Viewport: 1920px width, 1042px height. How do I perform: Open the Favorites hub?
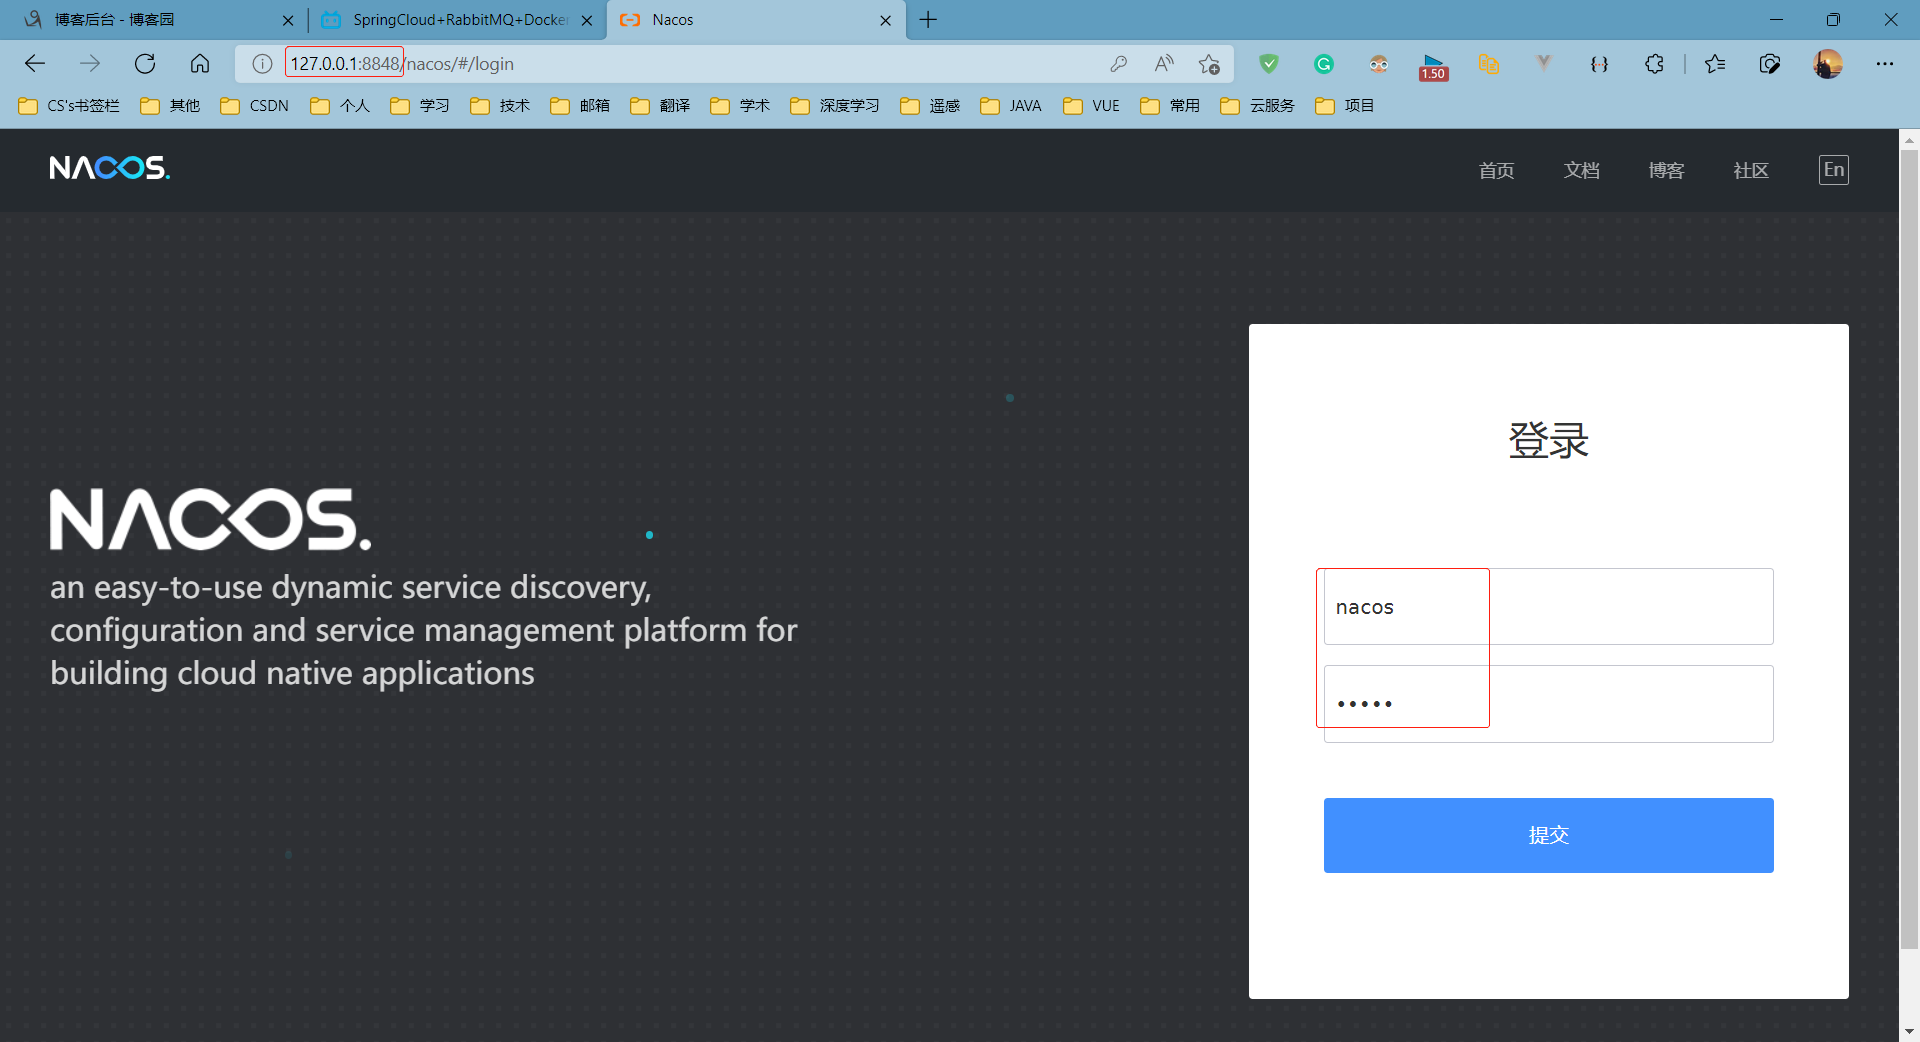pyautogui.click(x=1715, y=64)
